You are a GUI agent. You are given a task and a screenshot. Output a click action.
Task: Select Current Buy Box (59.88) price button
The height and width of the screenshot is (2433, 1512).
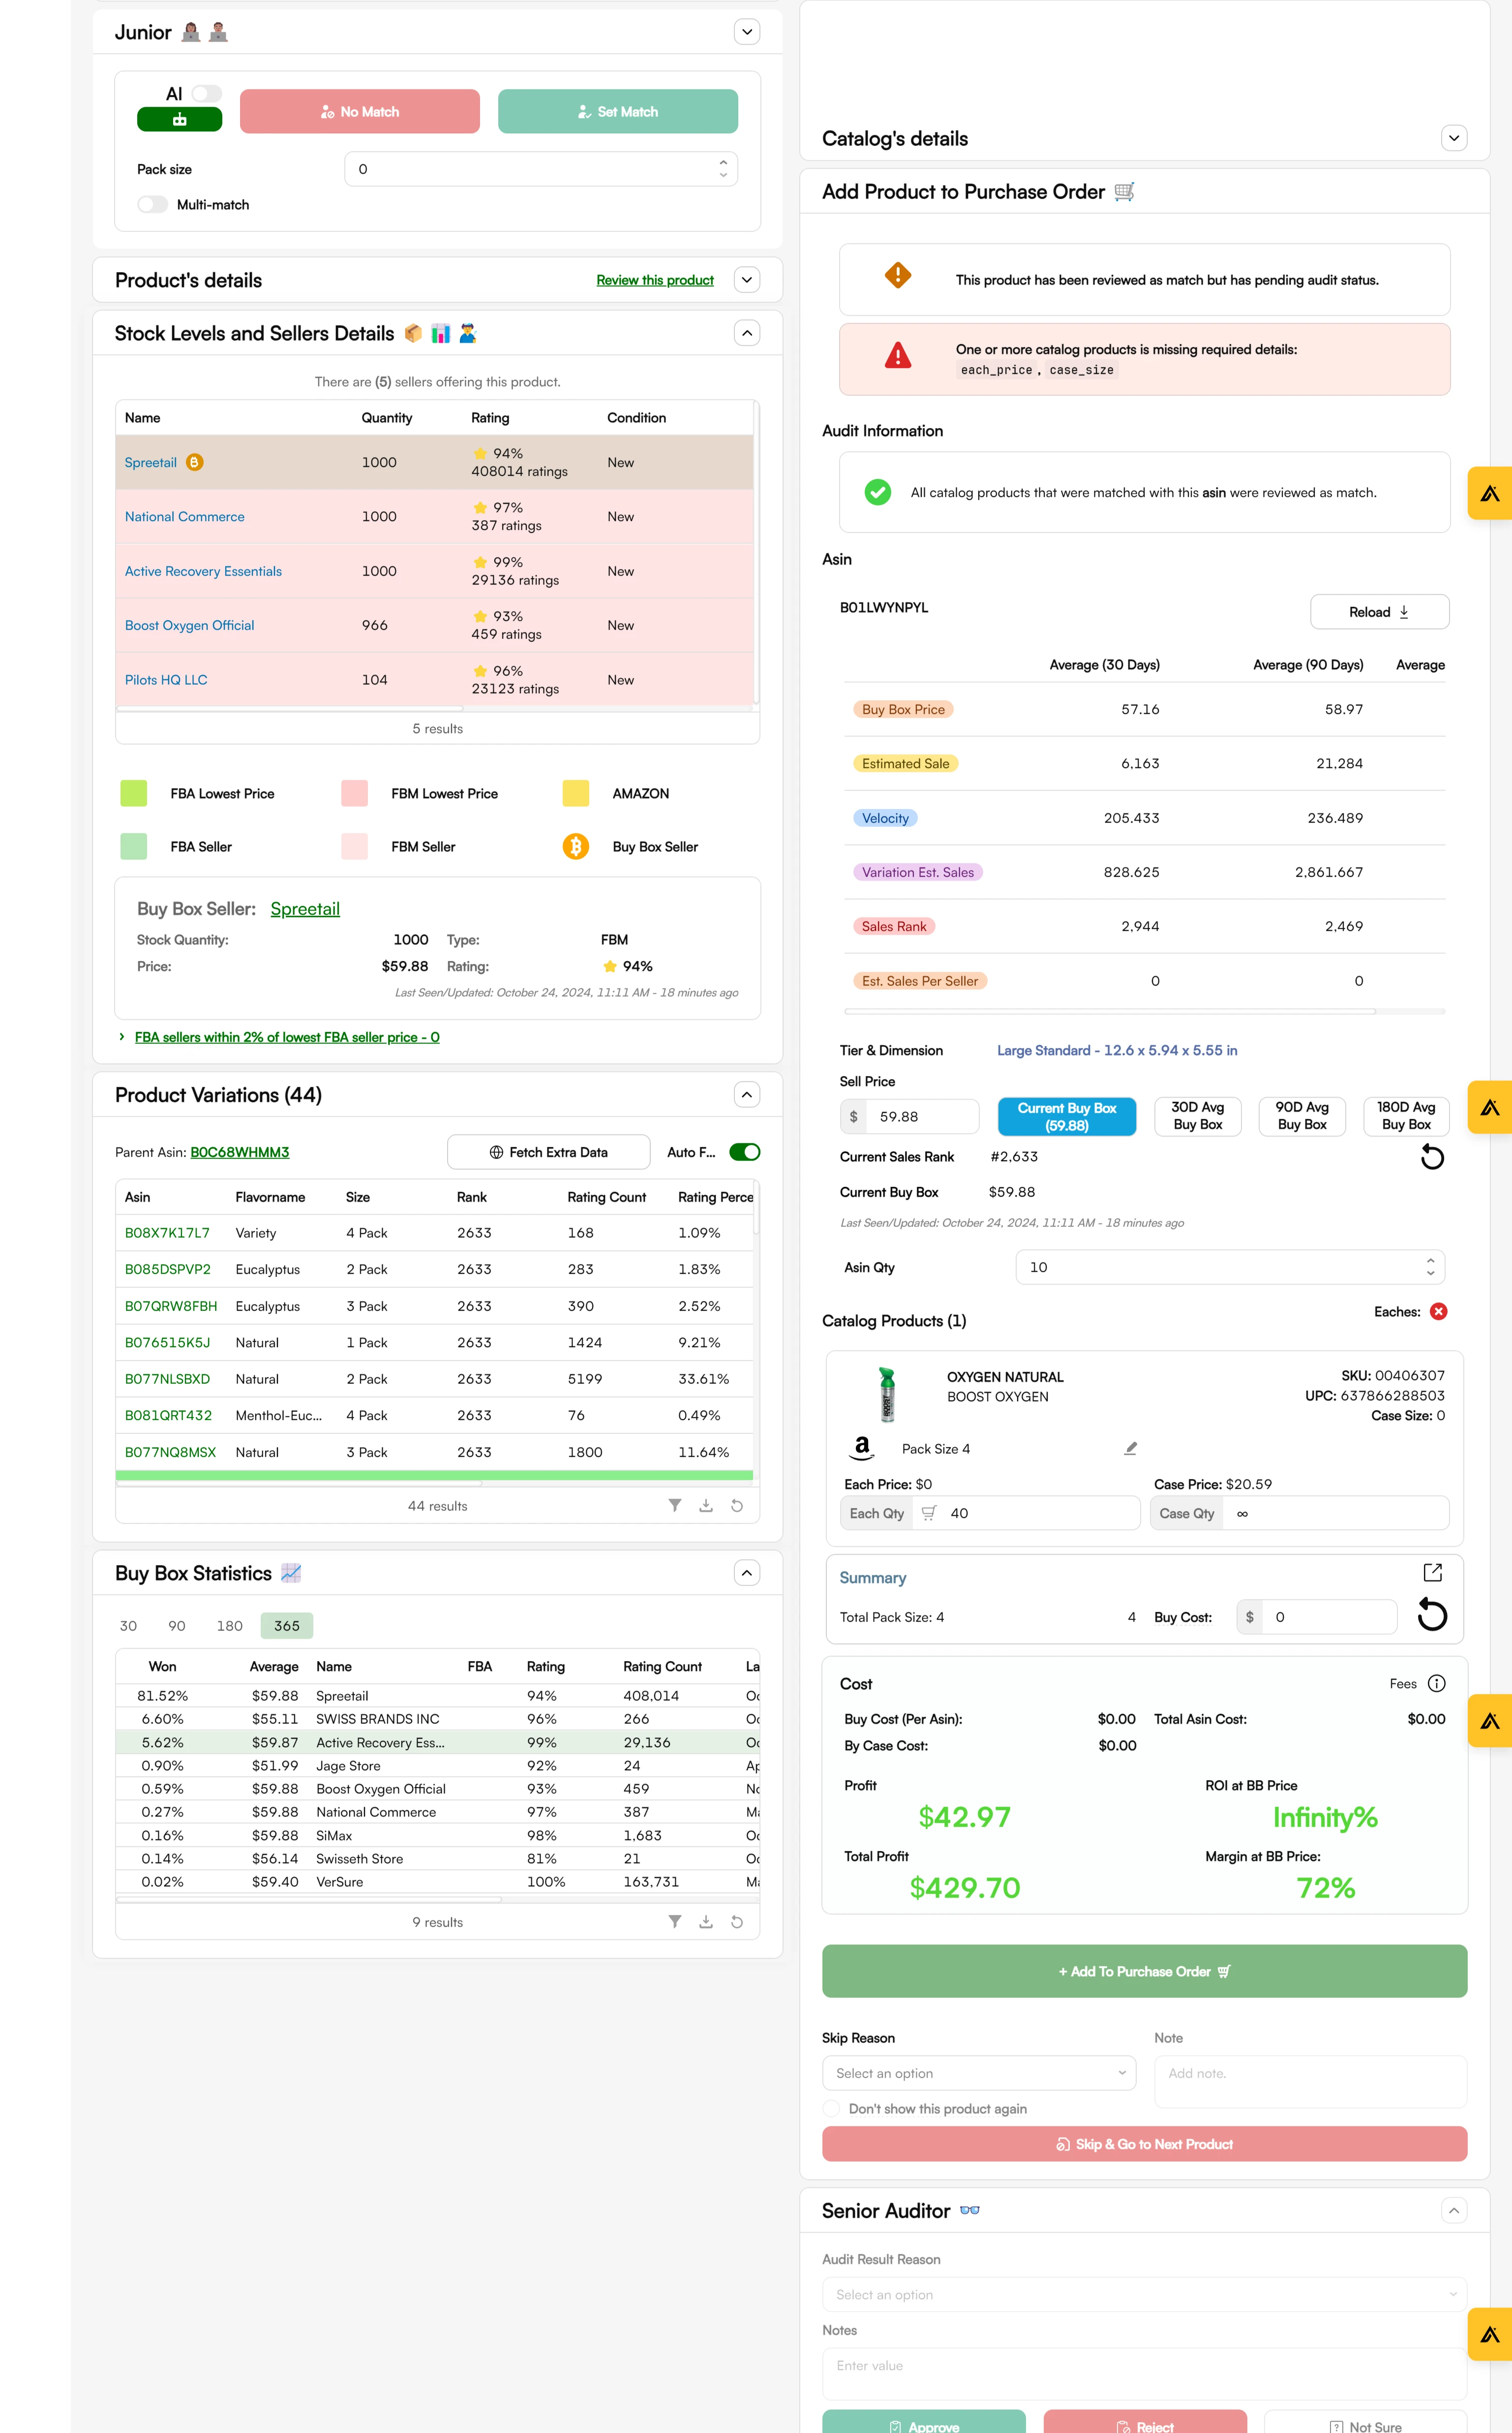click(x=1067, y=1116)
